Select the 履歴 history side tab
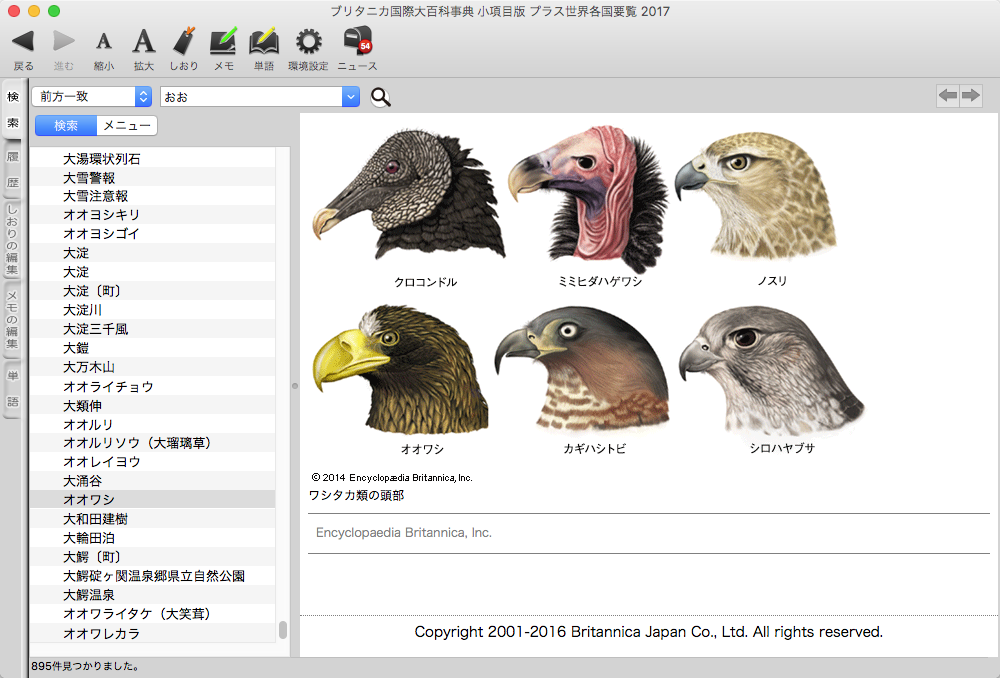Screen dimensions: 1000x678 13,170
